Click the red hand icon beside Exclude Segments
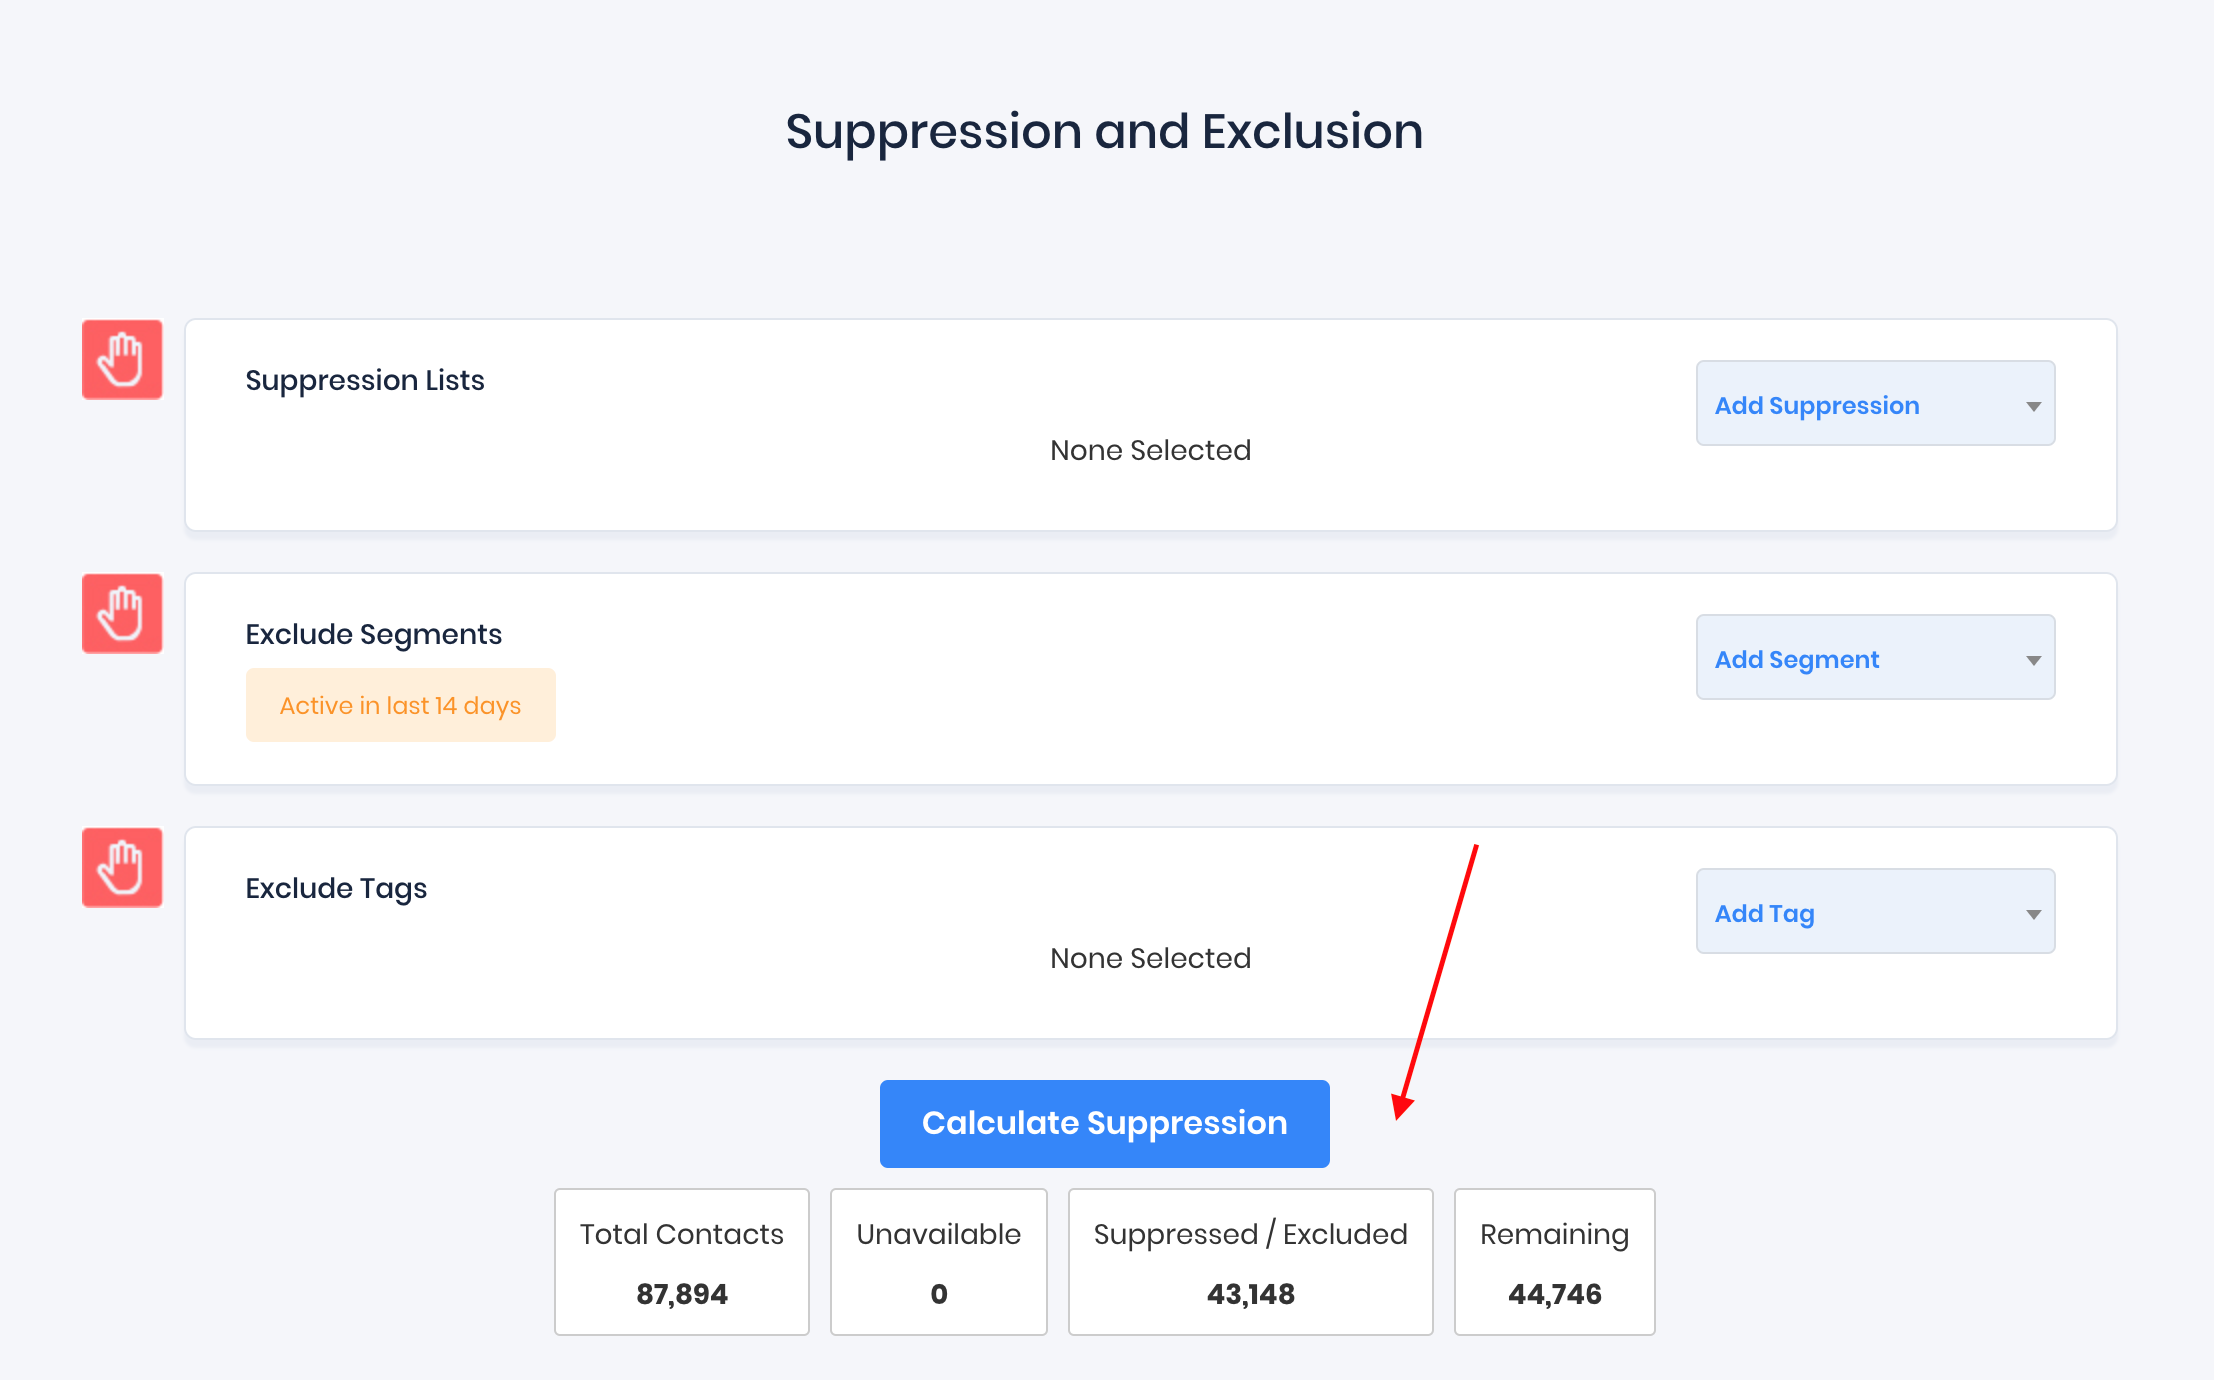2214x1380 pixels. click(x=122, y=614)
